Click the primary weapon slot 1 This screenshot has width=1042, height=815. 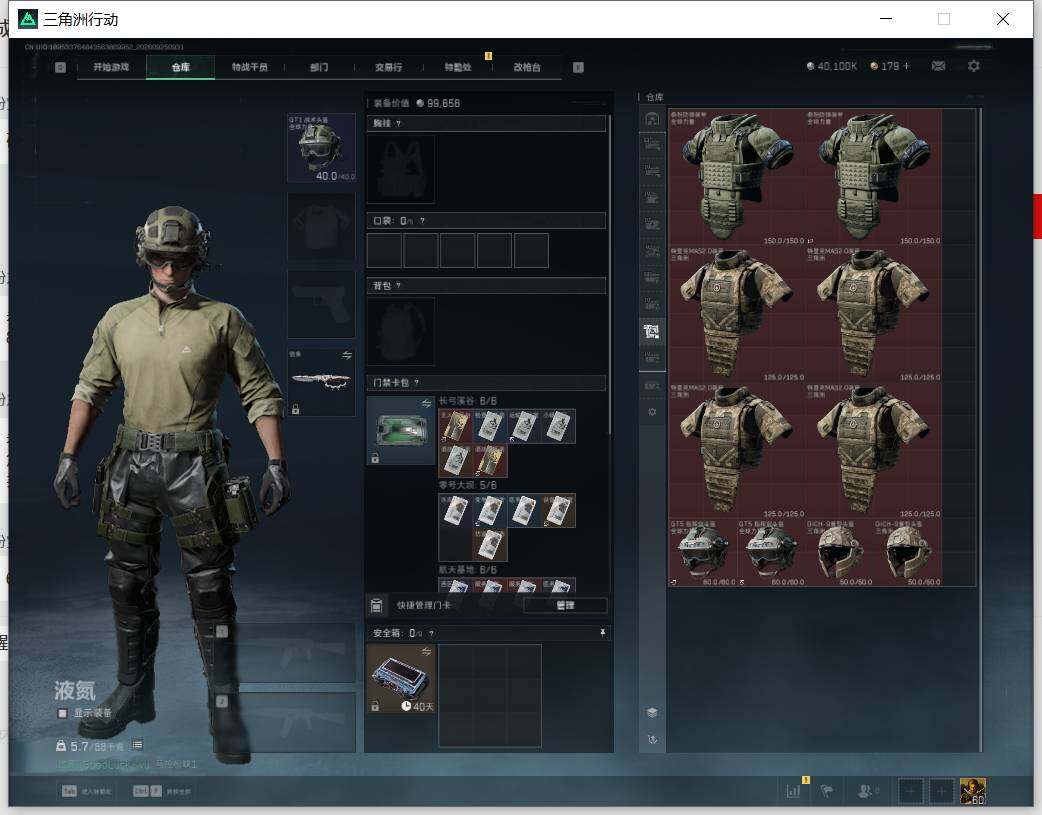287,653
